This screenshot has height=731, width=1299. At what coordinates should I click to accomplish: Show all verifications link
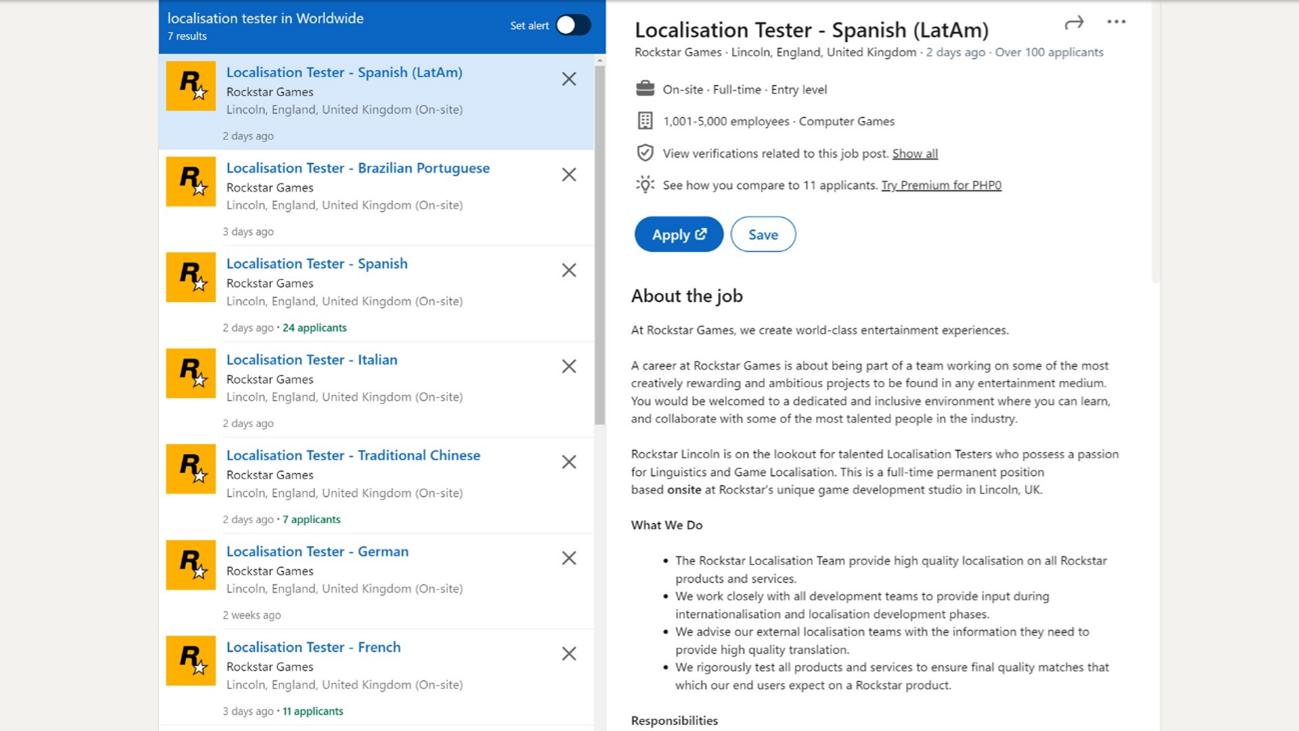[x=915, y=154]
